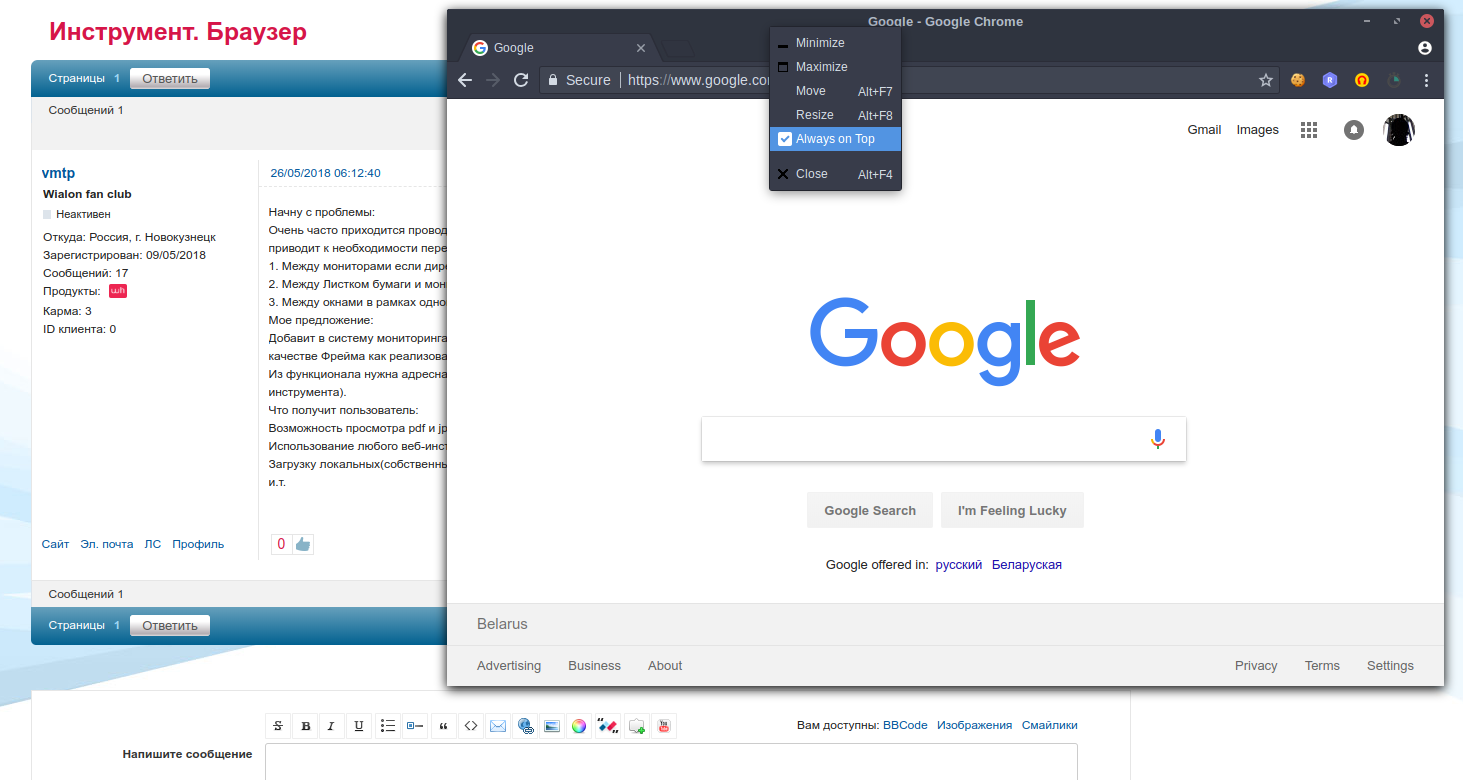Open Google notifications bell
Image resolution: width=1463 pixels, height=780 pixels.
click(1354, 130)
